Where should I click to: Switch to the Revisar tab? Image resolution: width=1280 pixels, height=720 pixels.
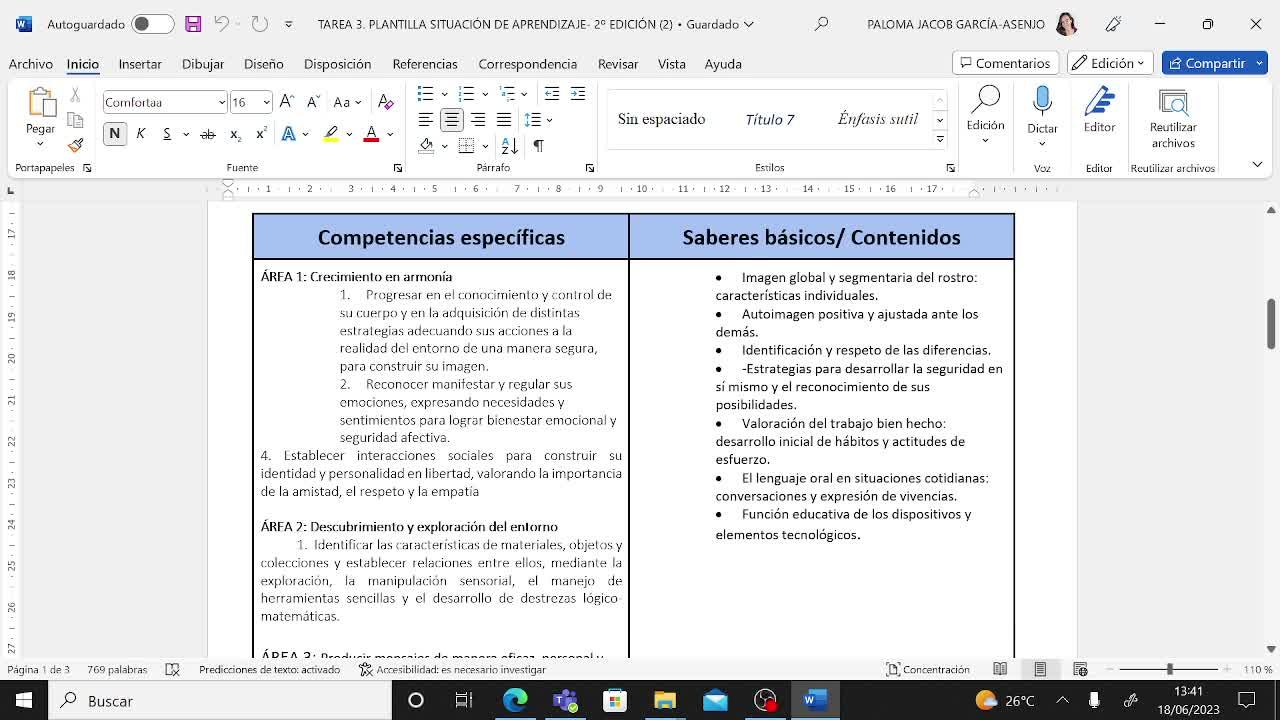pyautogui.click(x=618, y=63)
